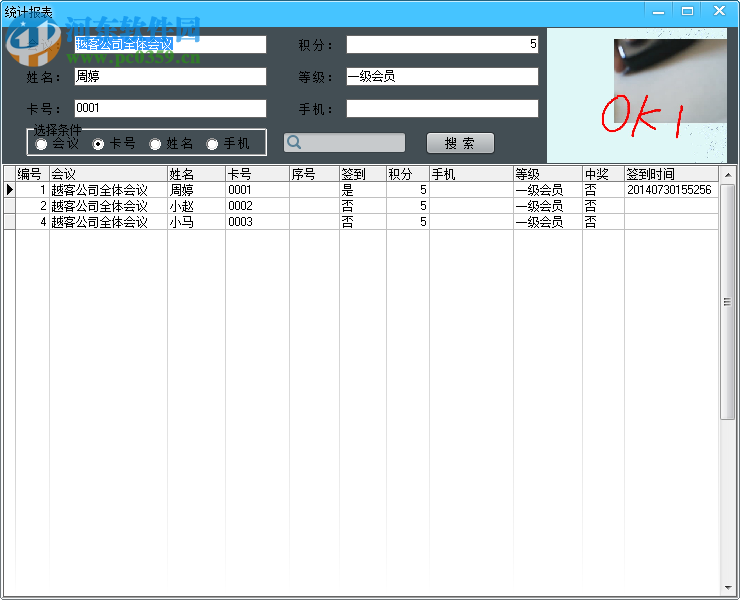Viewport: 740px width, 600px height.
Task: Click the name cell 小马
Action: (196, 222)
